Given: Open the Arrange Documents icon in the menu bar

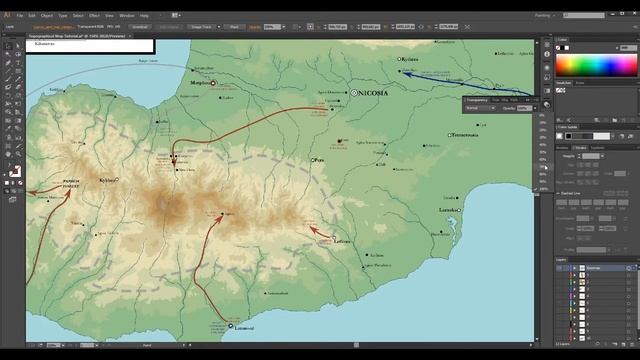Looking at the screenshot, I should 176,15.
